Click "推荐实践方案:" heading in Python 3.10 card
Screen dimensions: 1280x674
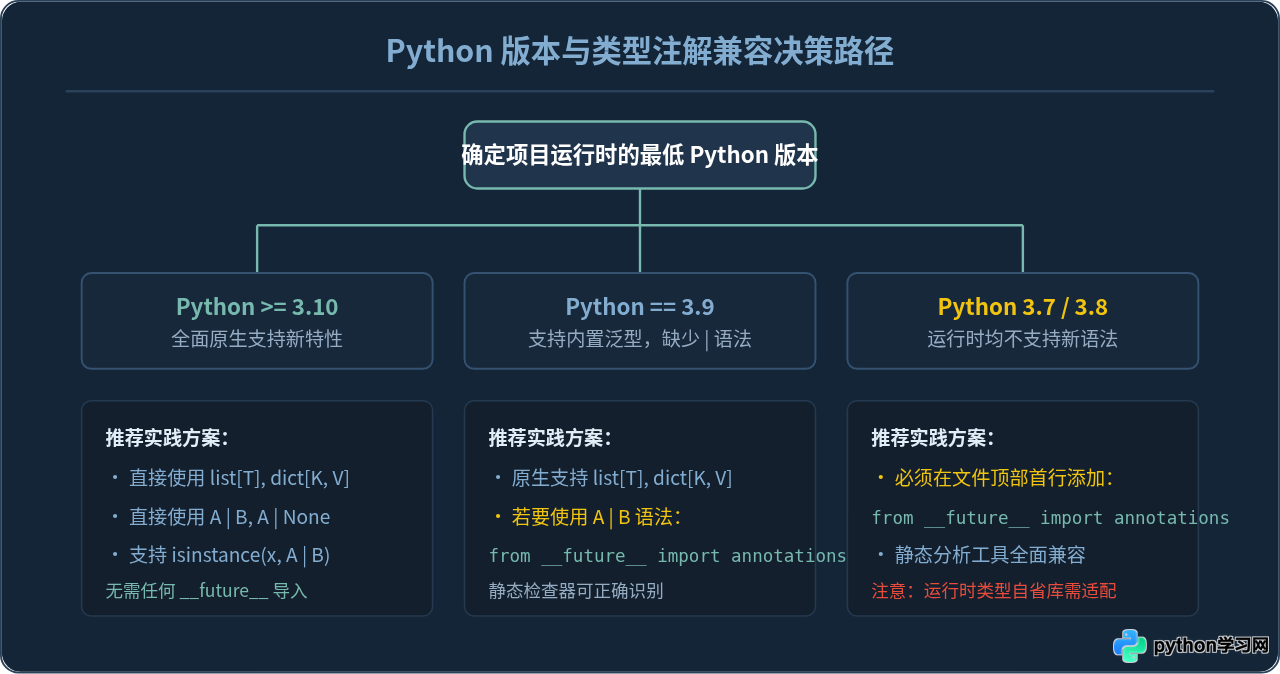point(167,438)
